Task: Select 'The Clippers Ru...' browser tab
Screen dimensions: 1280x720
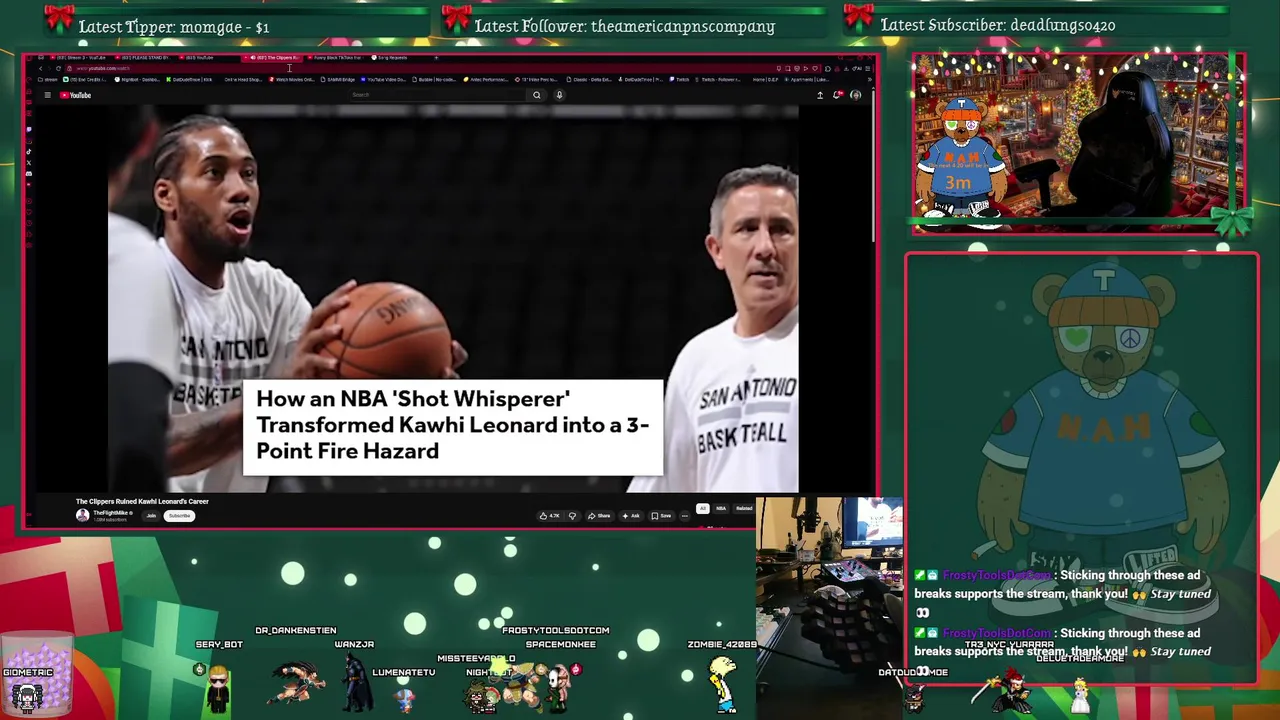Action: 273,58
